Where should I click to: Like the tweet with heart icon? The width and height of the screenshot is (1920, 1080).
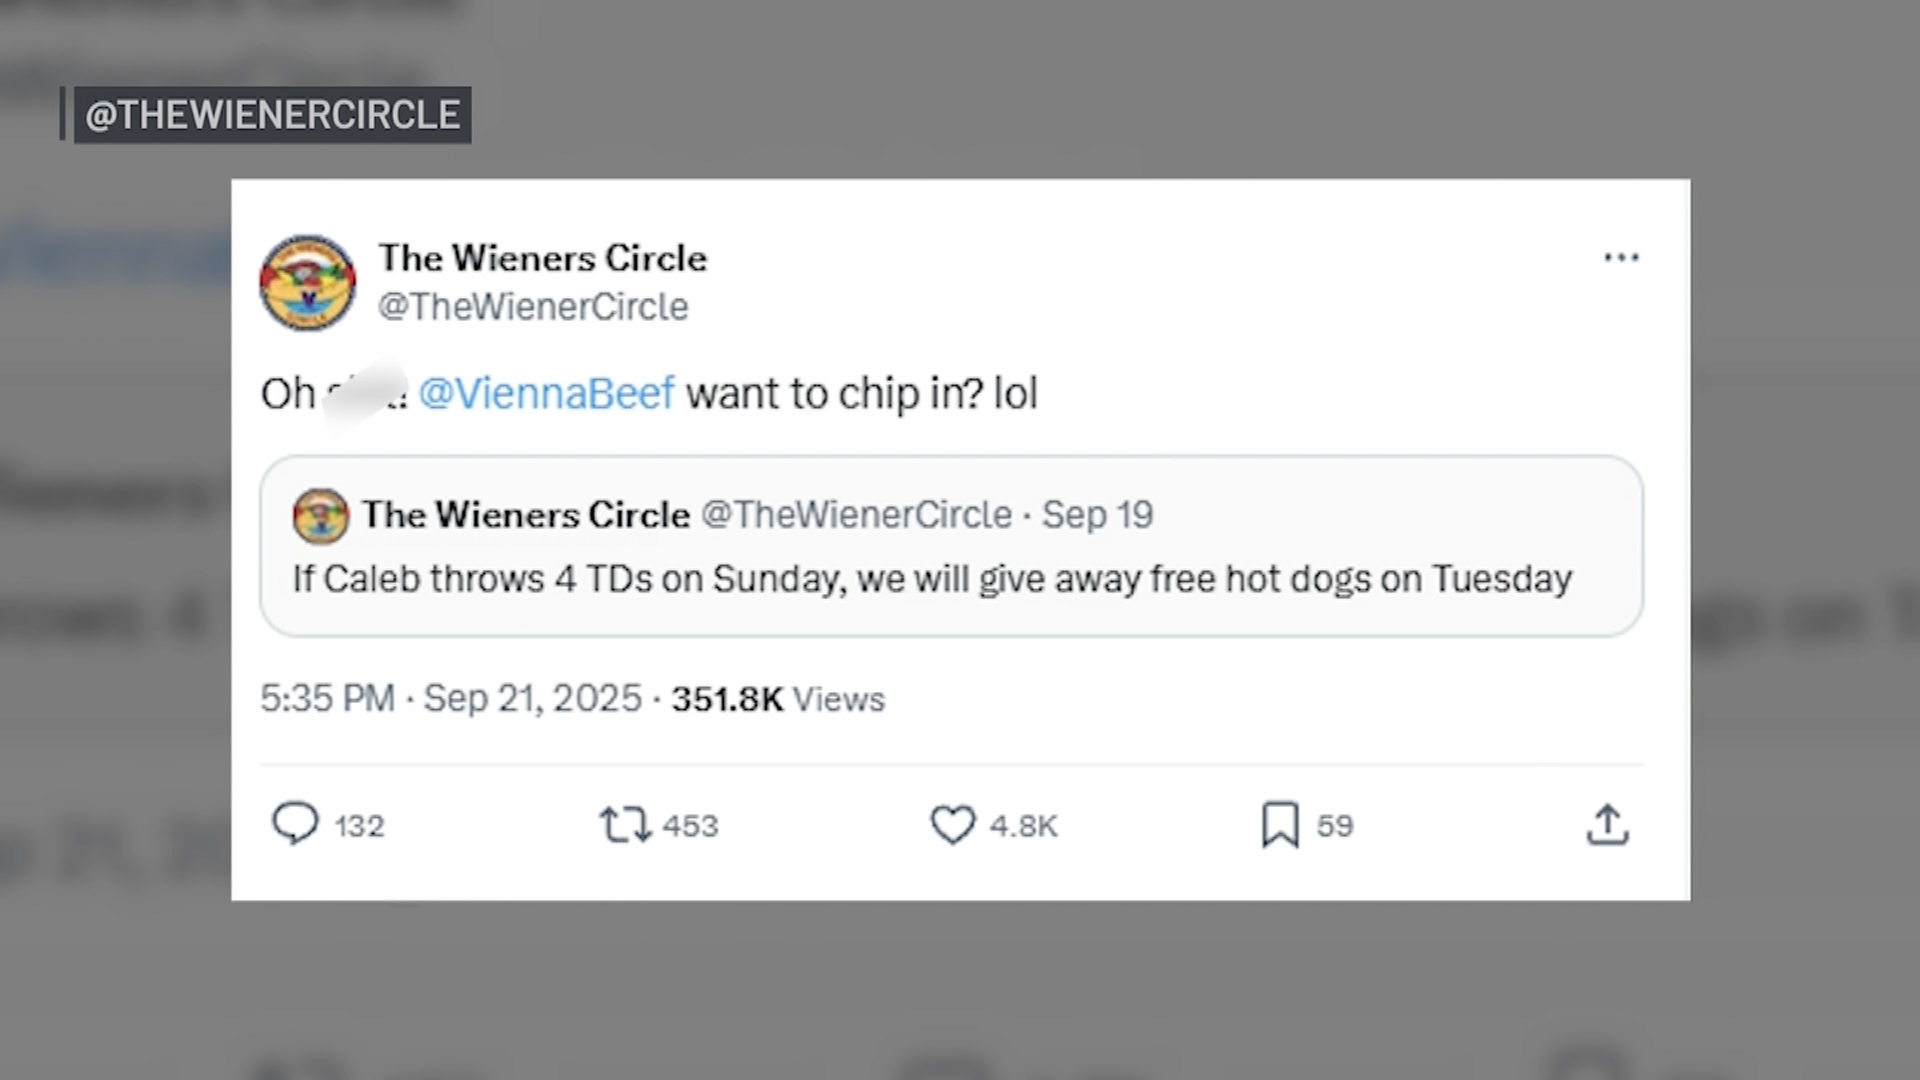952,825
